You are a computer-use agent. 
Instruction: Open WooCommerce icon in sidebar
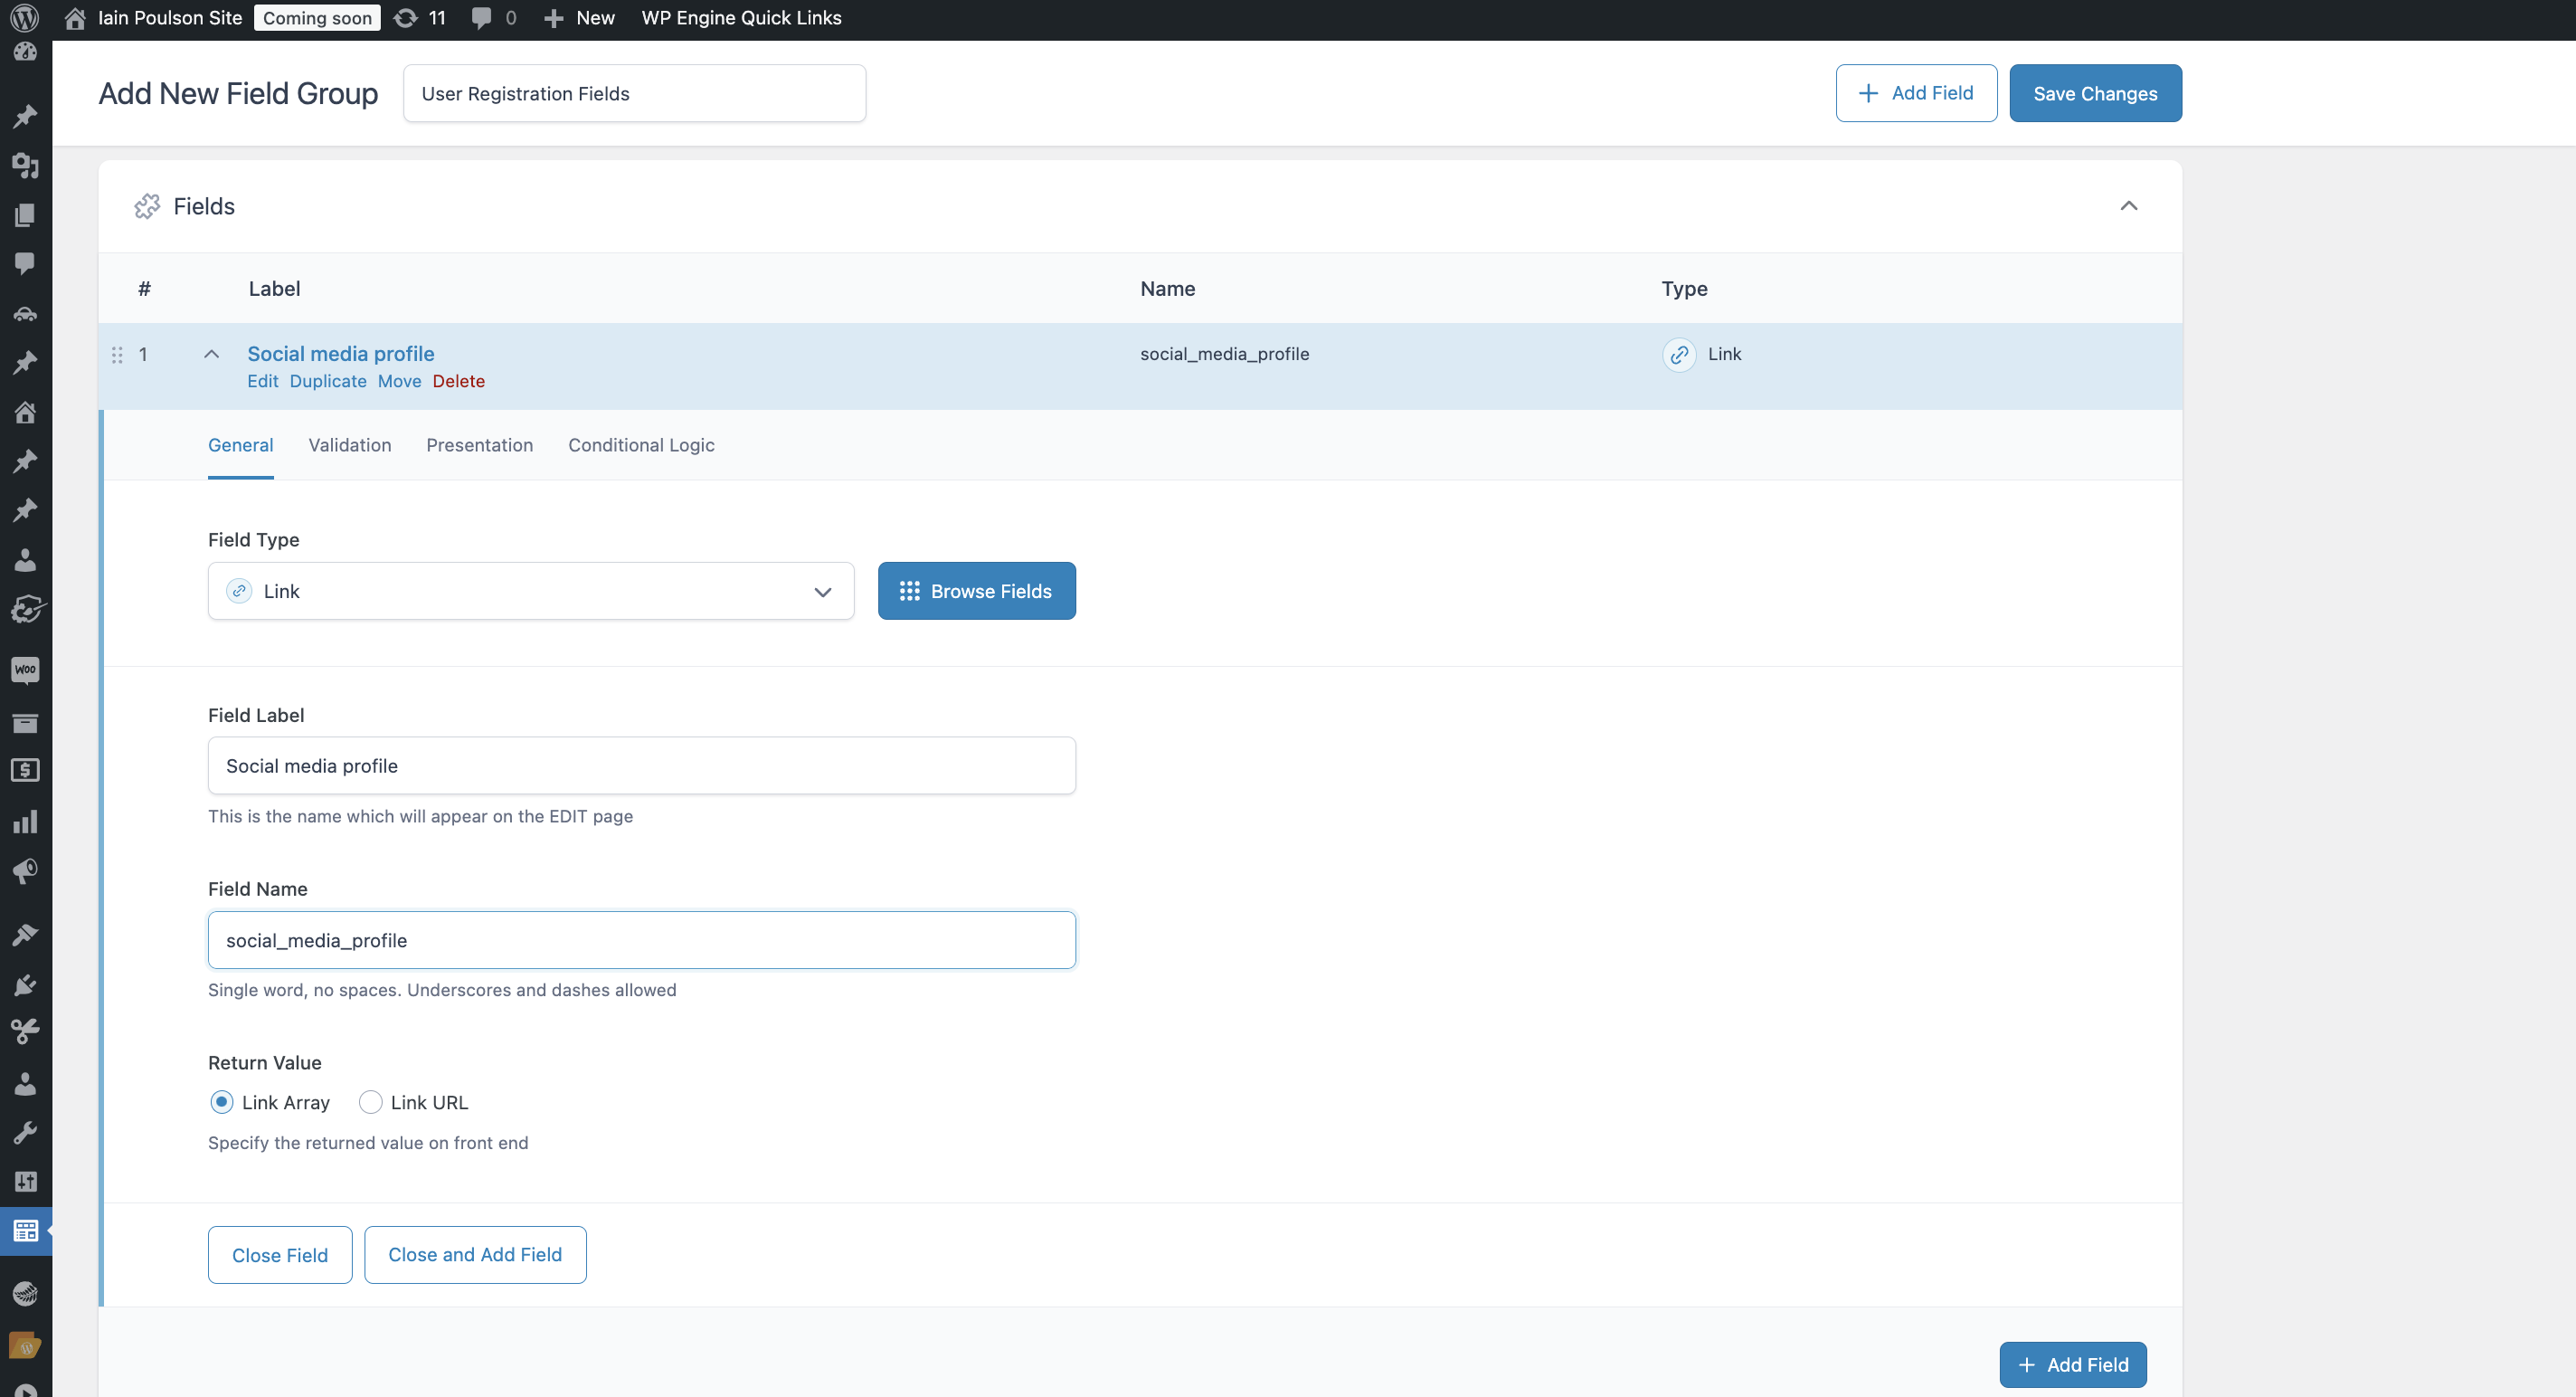click(25, 669)
